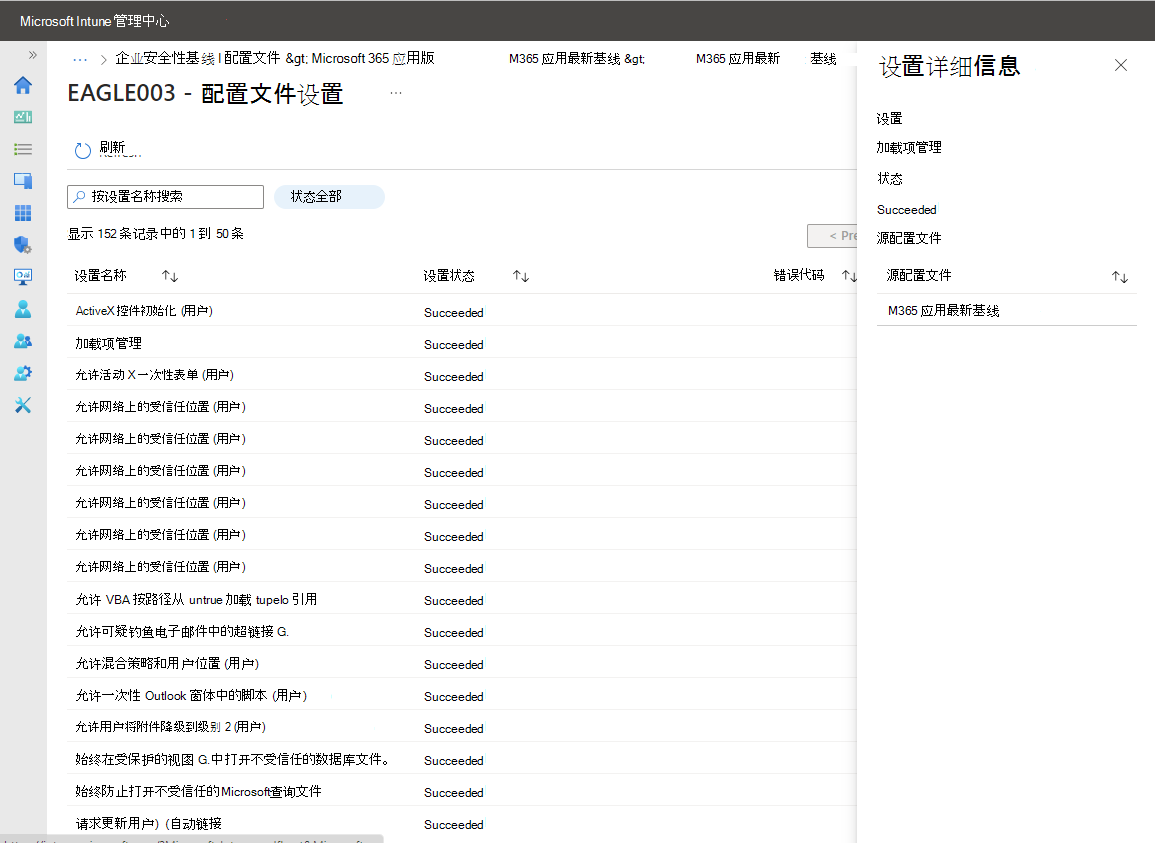This screenshot has width=1155, height=843.
Task: Select row 允许 VBA 按路径从 untrue 加载
Action: 461,600
